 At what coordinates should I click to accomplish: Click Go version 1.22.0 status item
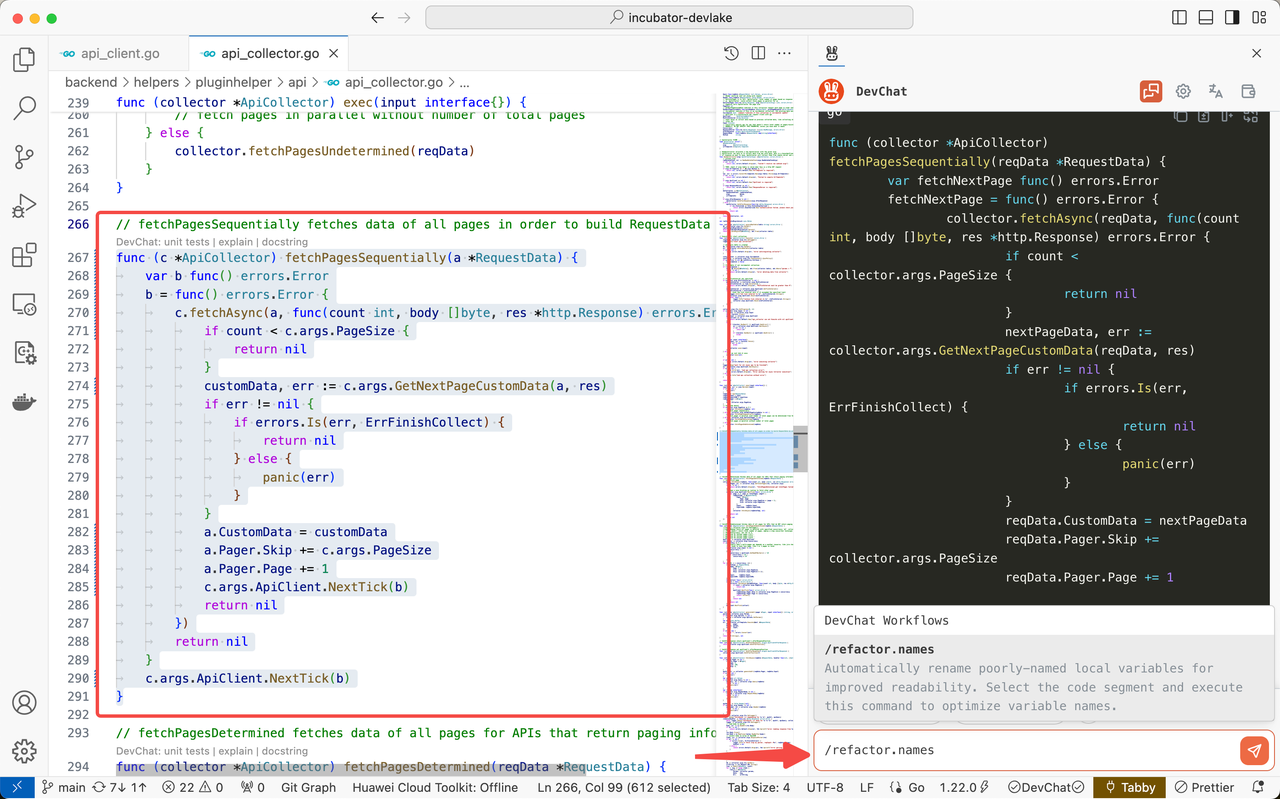(x=966, y=787)
